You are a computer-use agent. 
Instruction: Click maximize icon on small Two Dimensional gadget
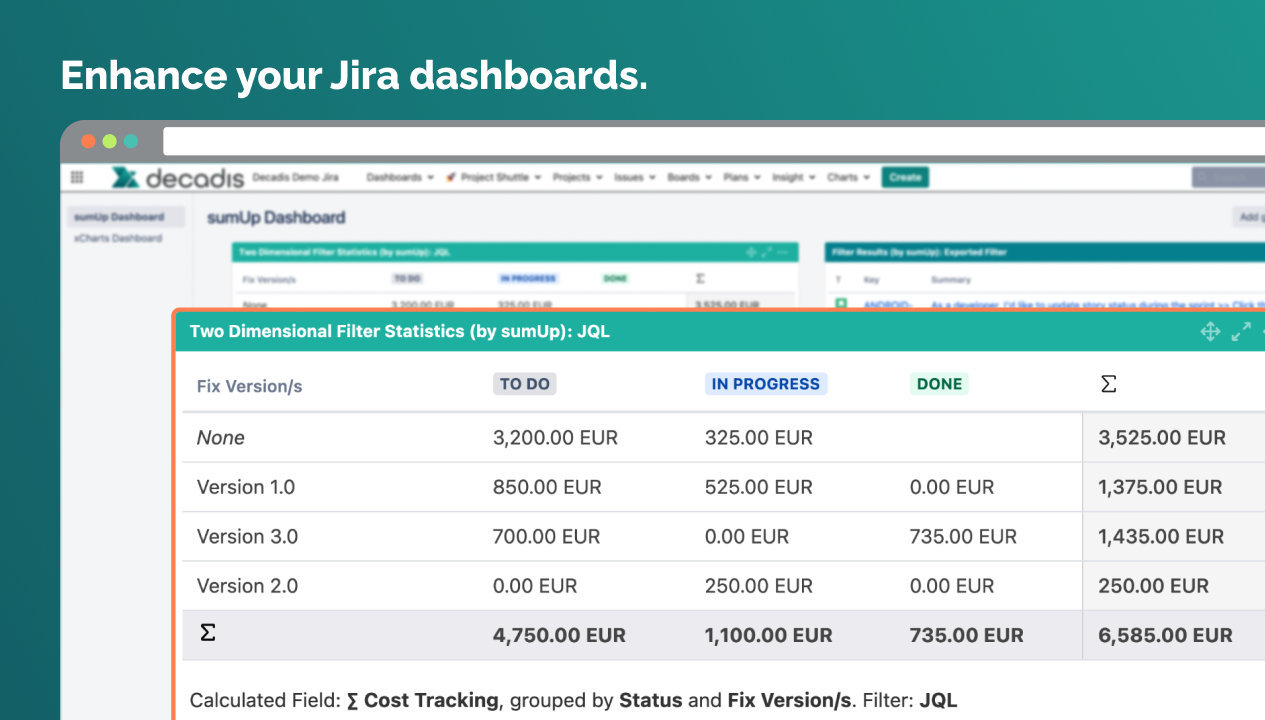[767, 252]
